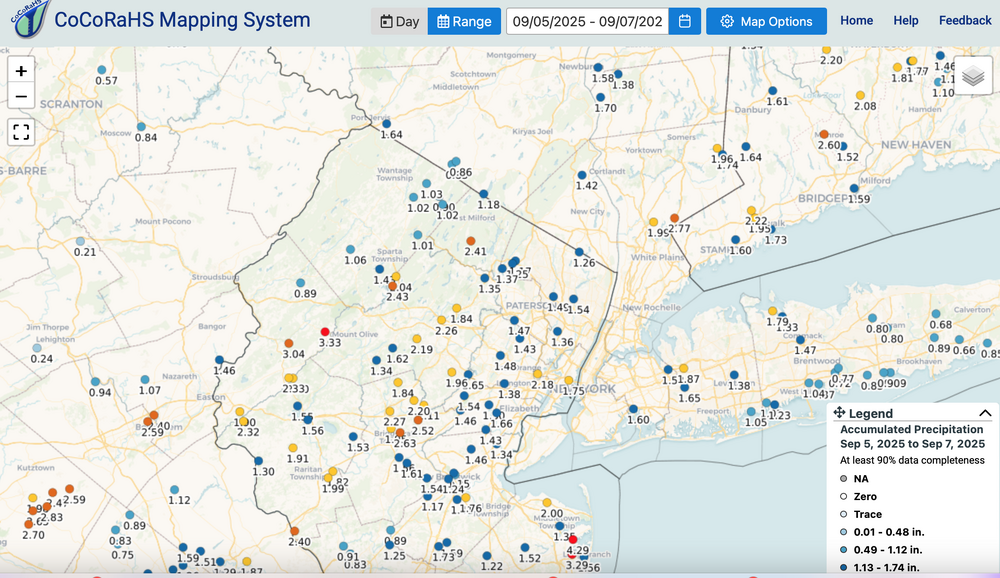Click the Middletown map label
Viewport: 1000px width, 578px height.
pyautogui.click(x=455, y=87)
